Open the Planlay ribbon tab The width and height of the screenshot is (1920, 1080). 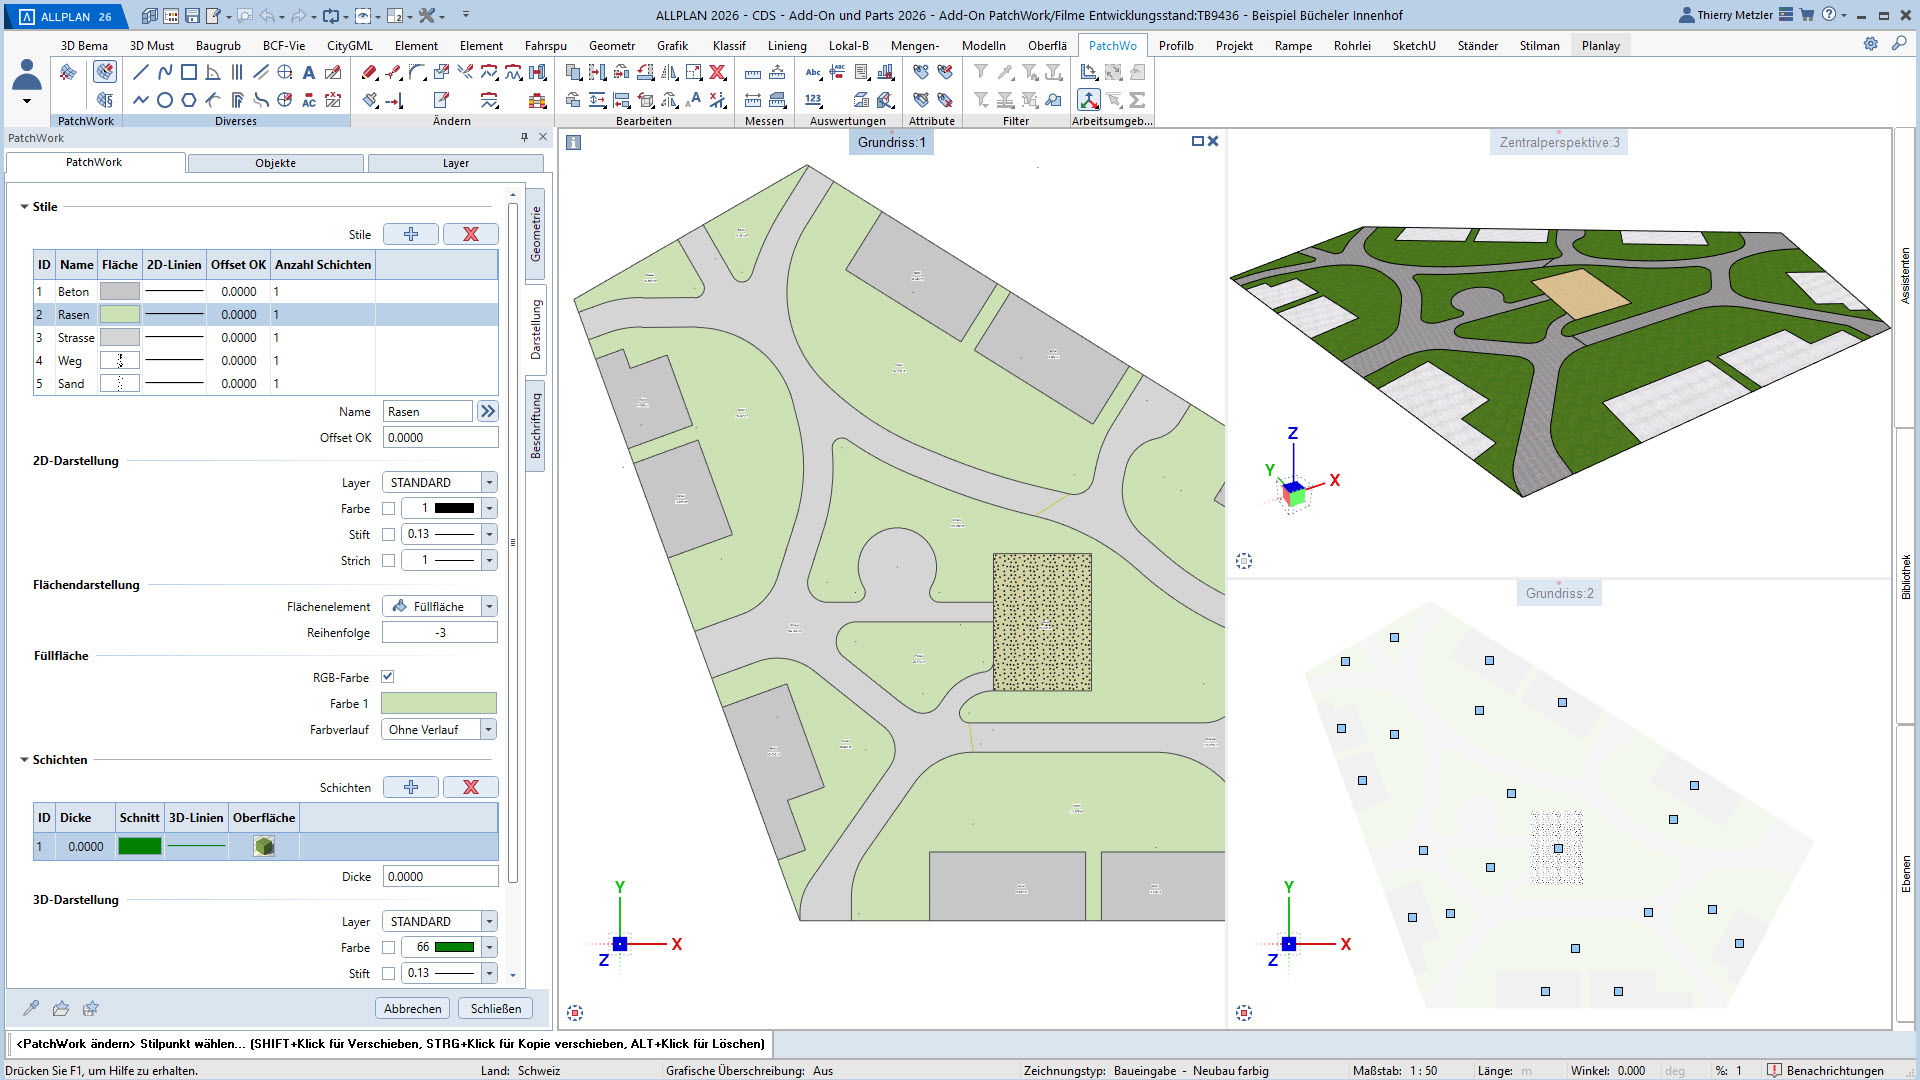pyautogui.click(x=1600, y=46)
